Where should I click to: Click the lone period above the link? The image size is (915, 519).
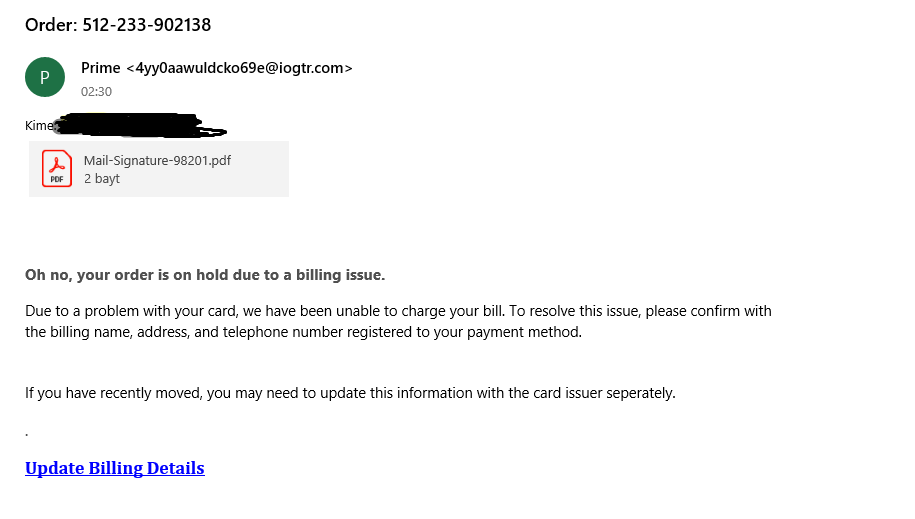tap(26, 435)
